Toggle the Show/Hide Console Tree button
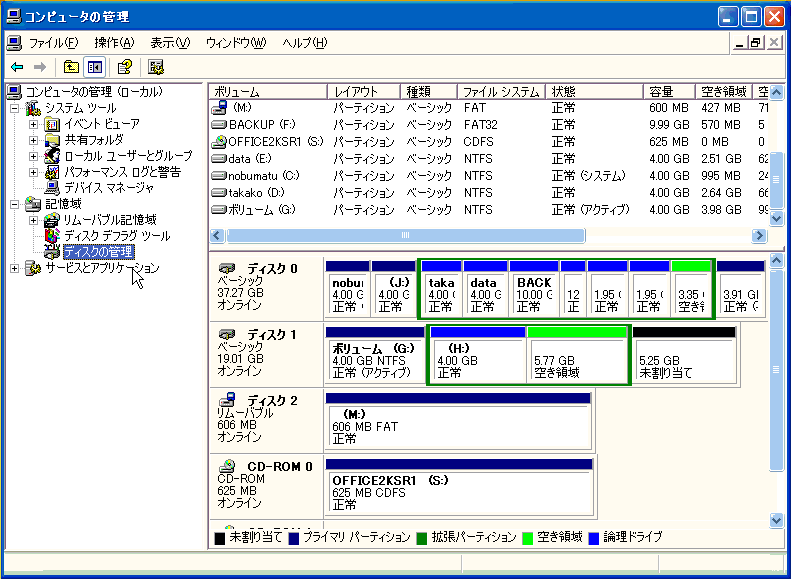This screenshot has height=579, width=791. (95, 67)
